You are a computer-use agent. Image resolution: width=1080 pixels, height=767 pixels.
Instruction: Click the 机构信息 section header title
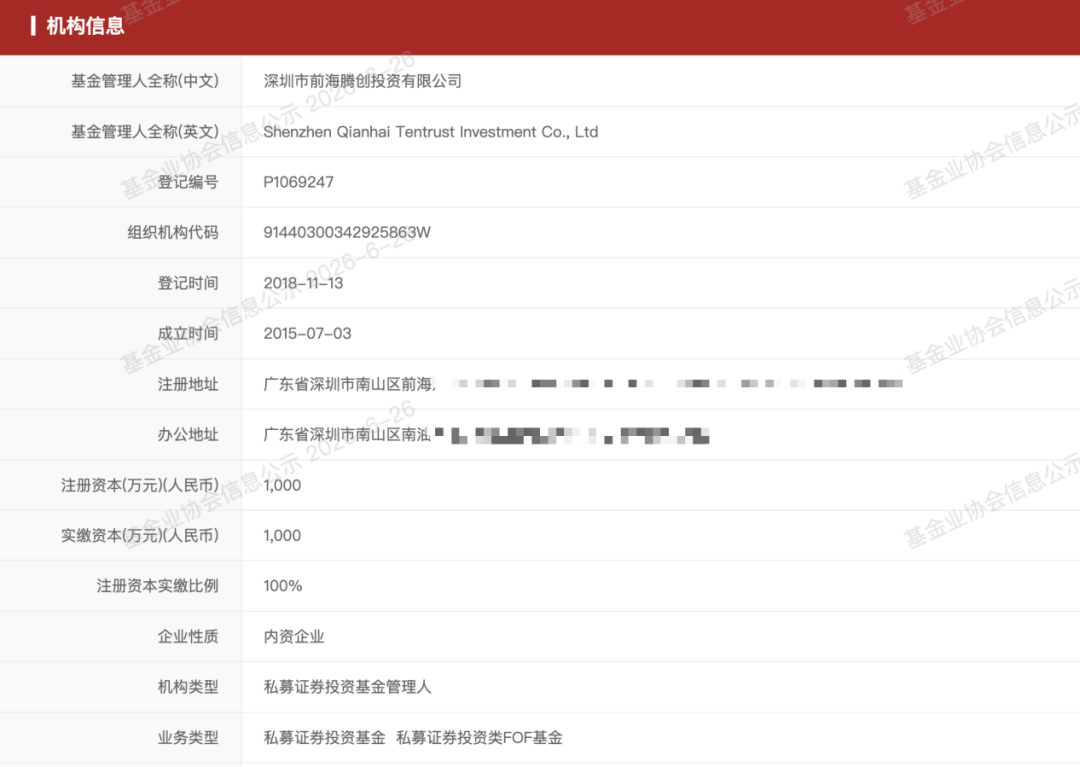point(85,26)
